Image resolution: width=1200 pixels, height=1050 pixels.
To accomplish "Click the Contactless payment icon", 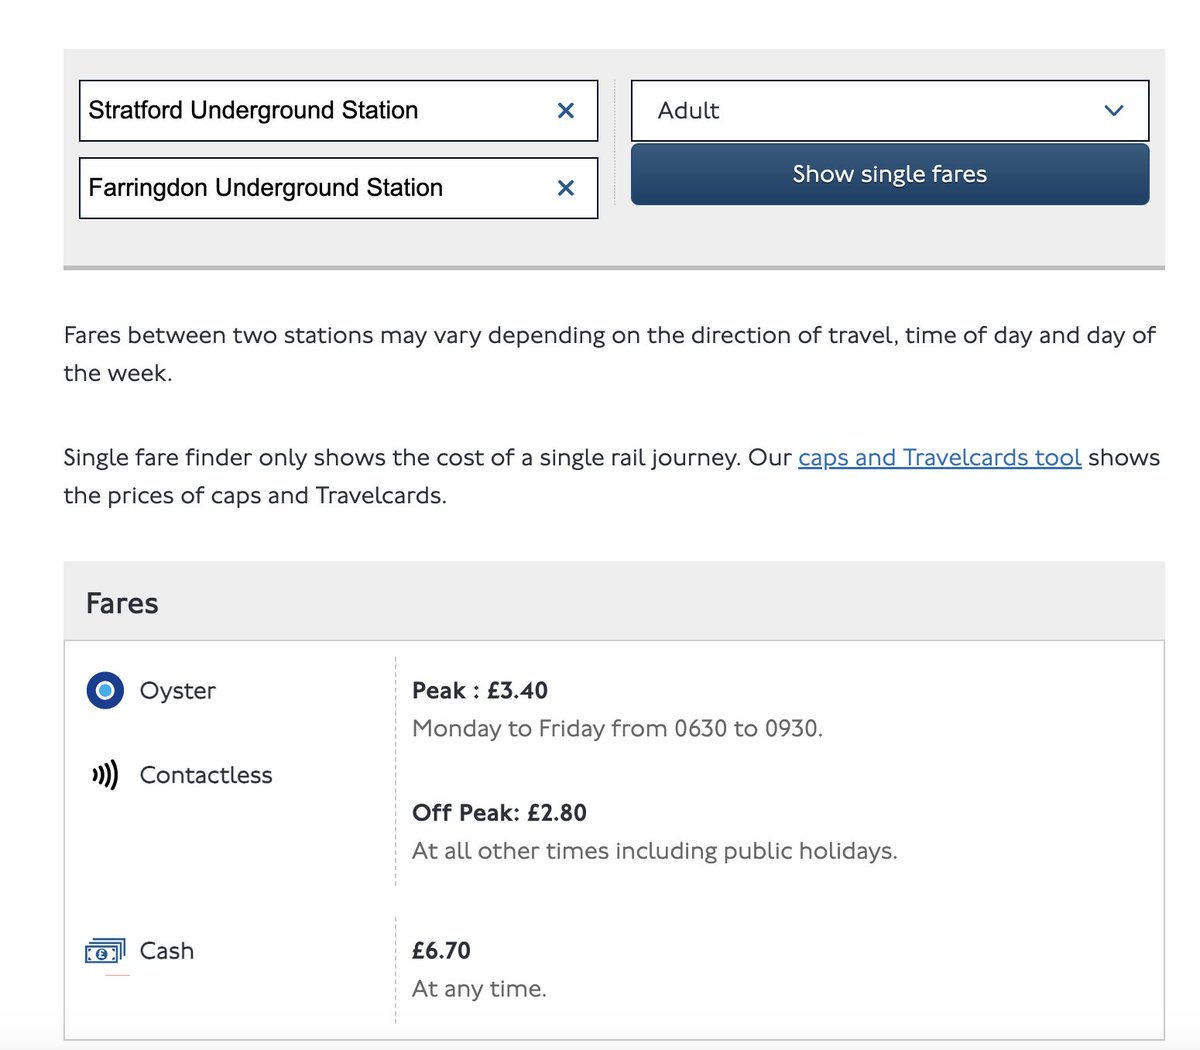I will (x=105, y=775).
